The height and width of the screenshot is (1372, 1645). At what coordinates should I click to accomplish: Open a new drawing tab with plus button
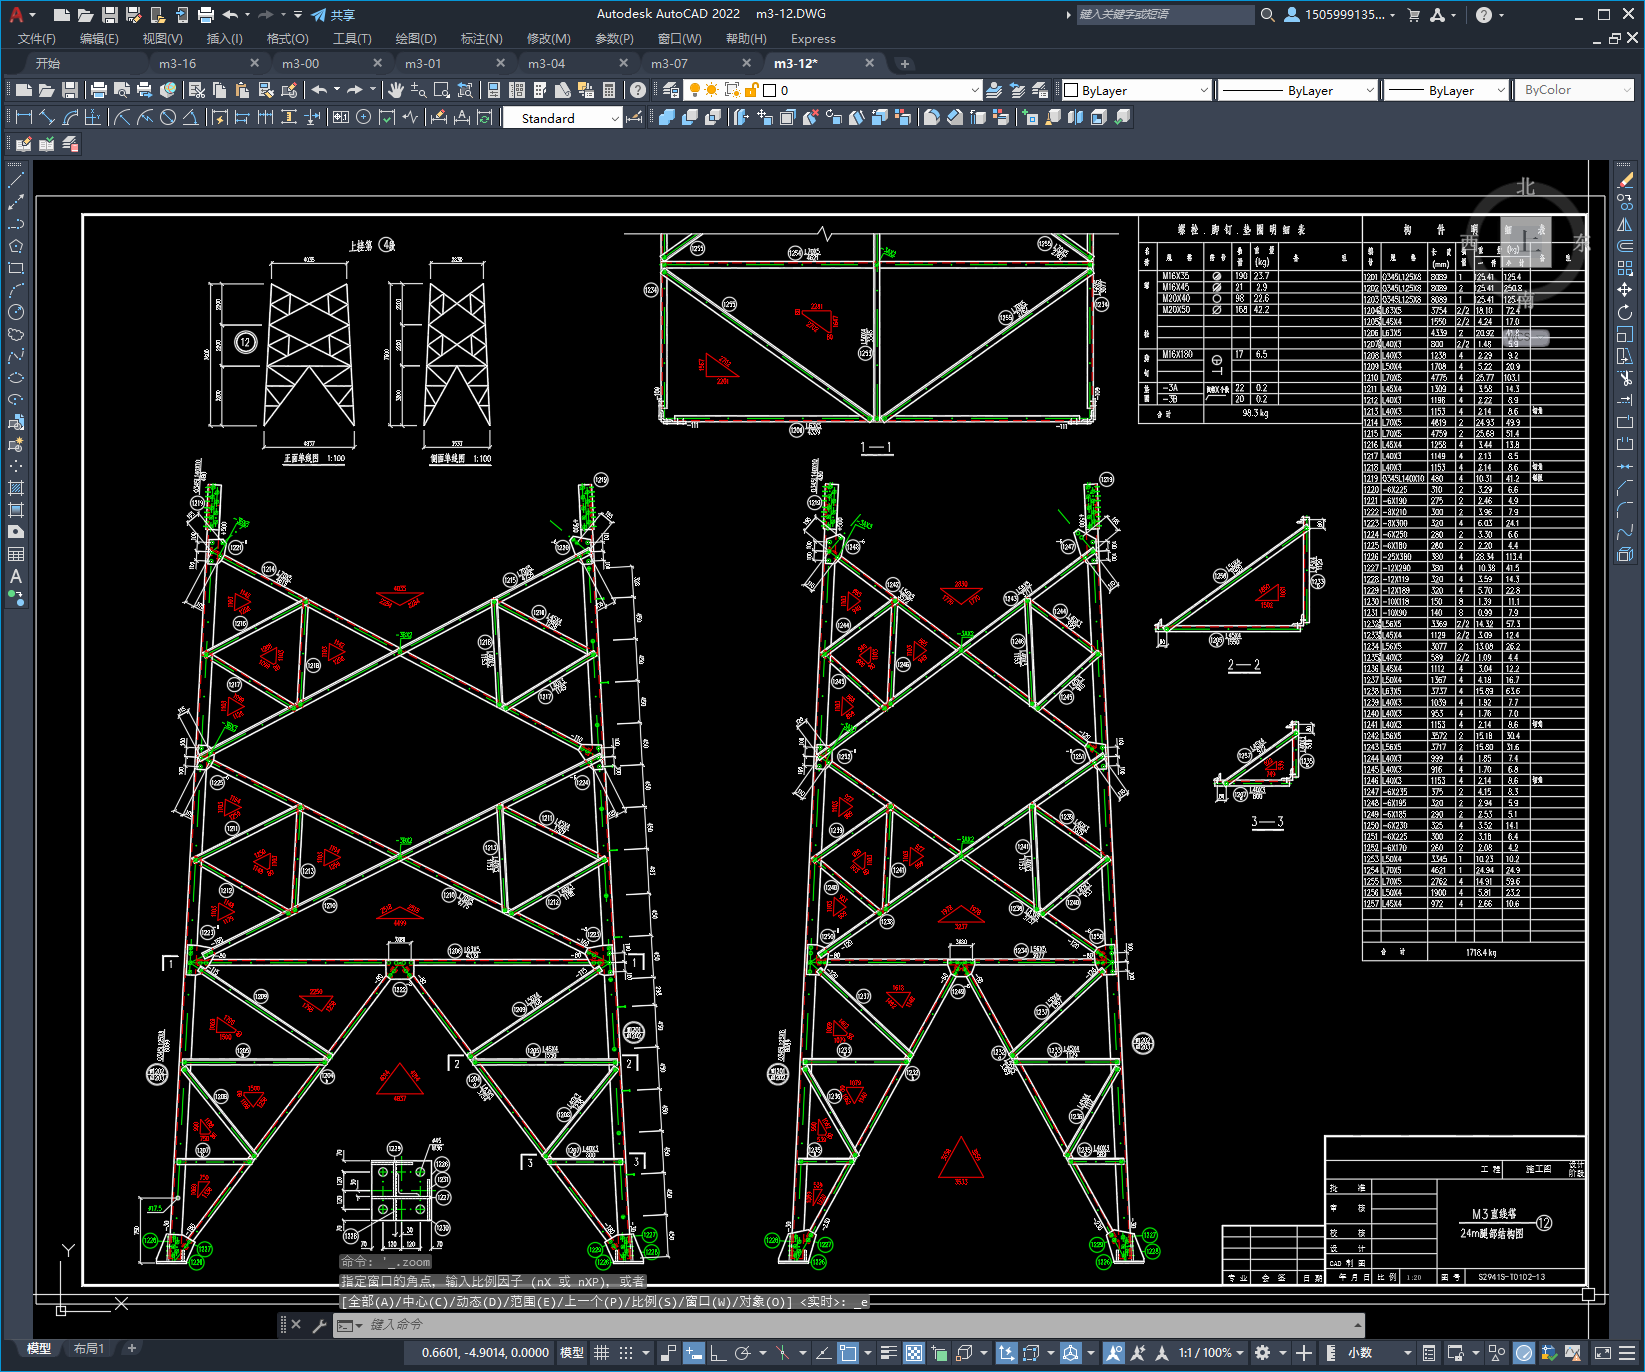pyautogui.click(x=905, y=64)
